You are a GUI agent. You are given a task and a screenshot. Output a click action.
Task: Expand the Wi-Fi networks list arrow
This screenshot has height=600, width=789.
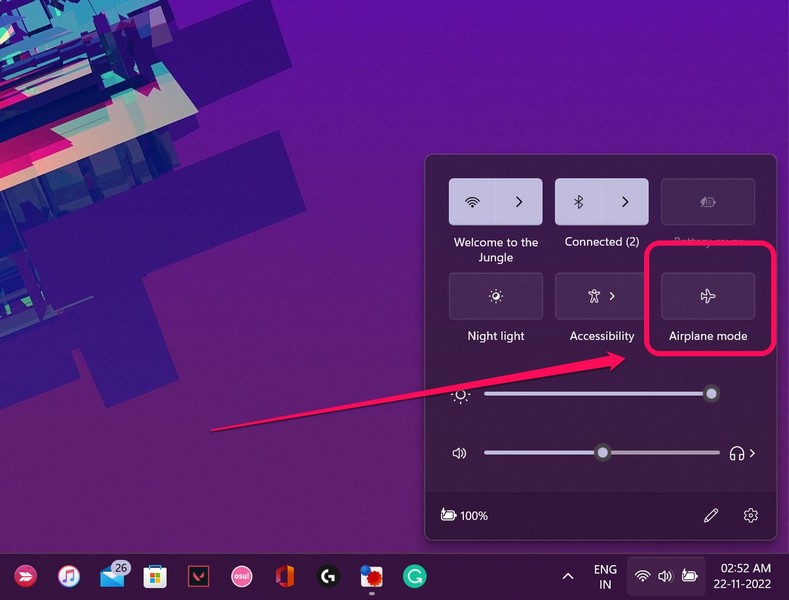pyautogui.click(x=519, y=202)
